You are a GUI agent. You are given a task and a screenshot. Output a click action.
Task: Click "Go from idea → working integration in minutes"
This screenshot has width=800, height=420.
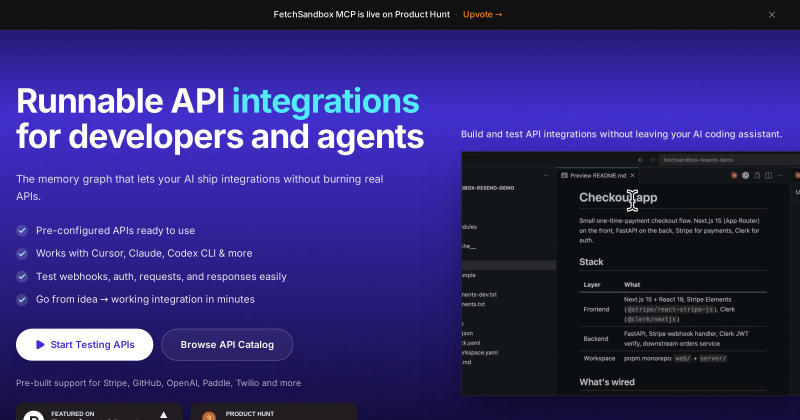145,300
